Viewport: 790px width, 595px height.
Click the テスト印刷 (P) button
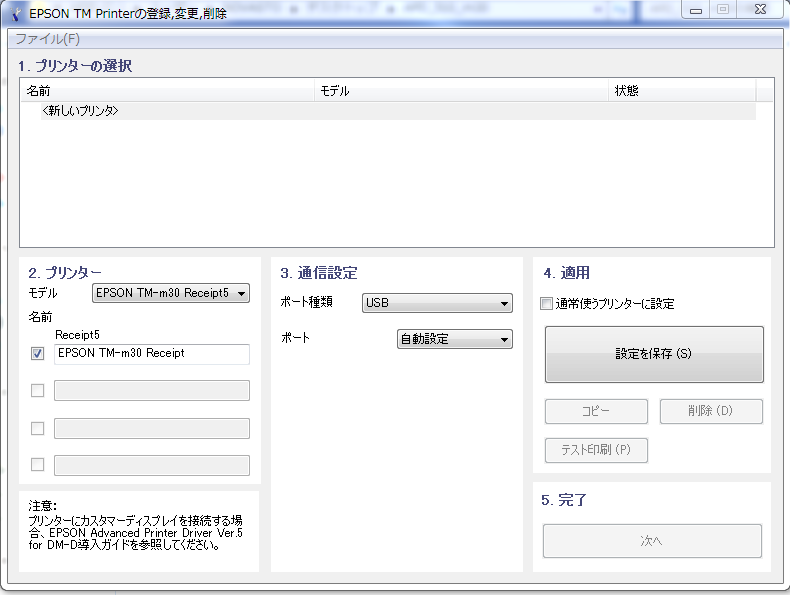(596, 450)
